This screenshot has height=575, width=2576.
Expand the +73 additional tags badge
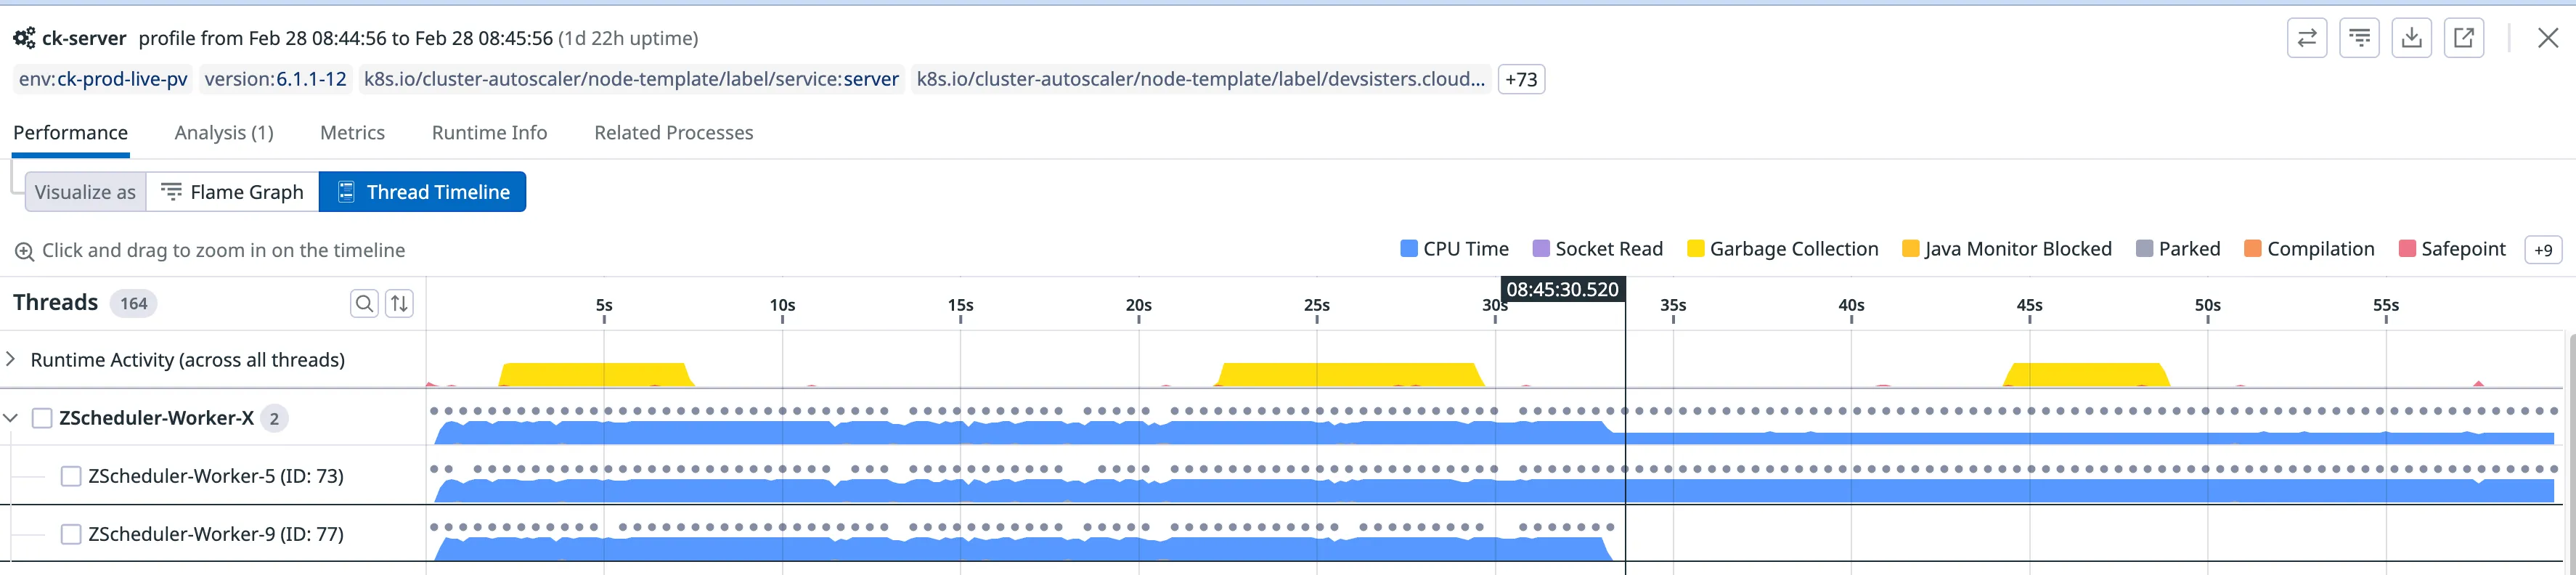[x=1520, y=79]
